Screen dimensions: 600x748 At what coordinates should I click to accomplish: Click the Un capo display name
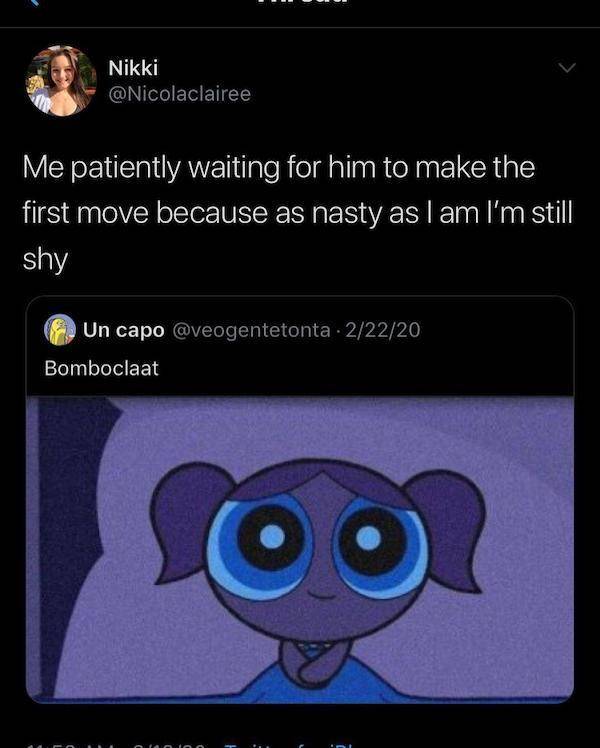116,329
